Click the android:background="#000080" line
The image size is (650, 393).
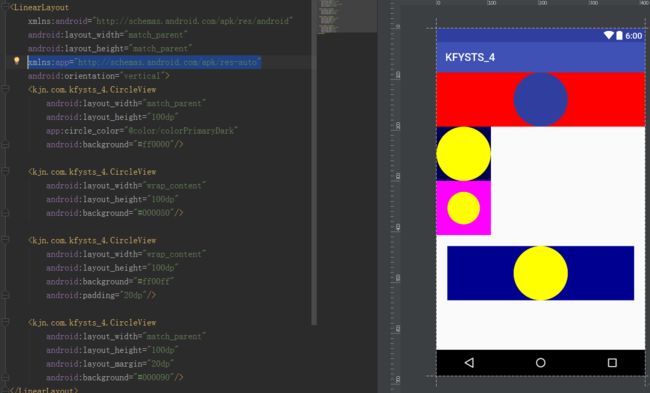pos(114,213)
